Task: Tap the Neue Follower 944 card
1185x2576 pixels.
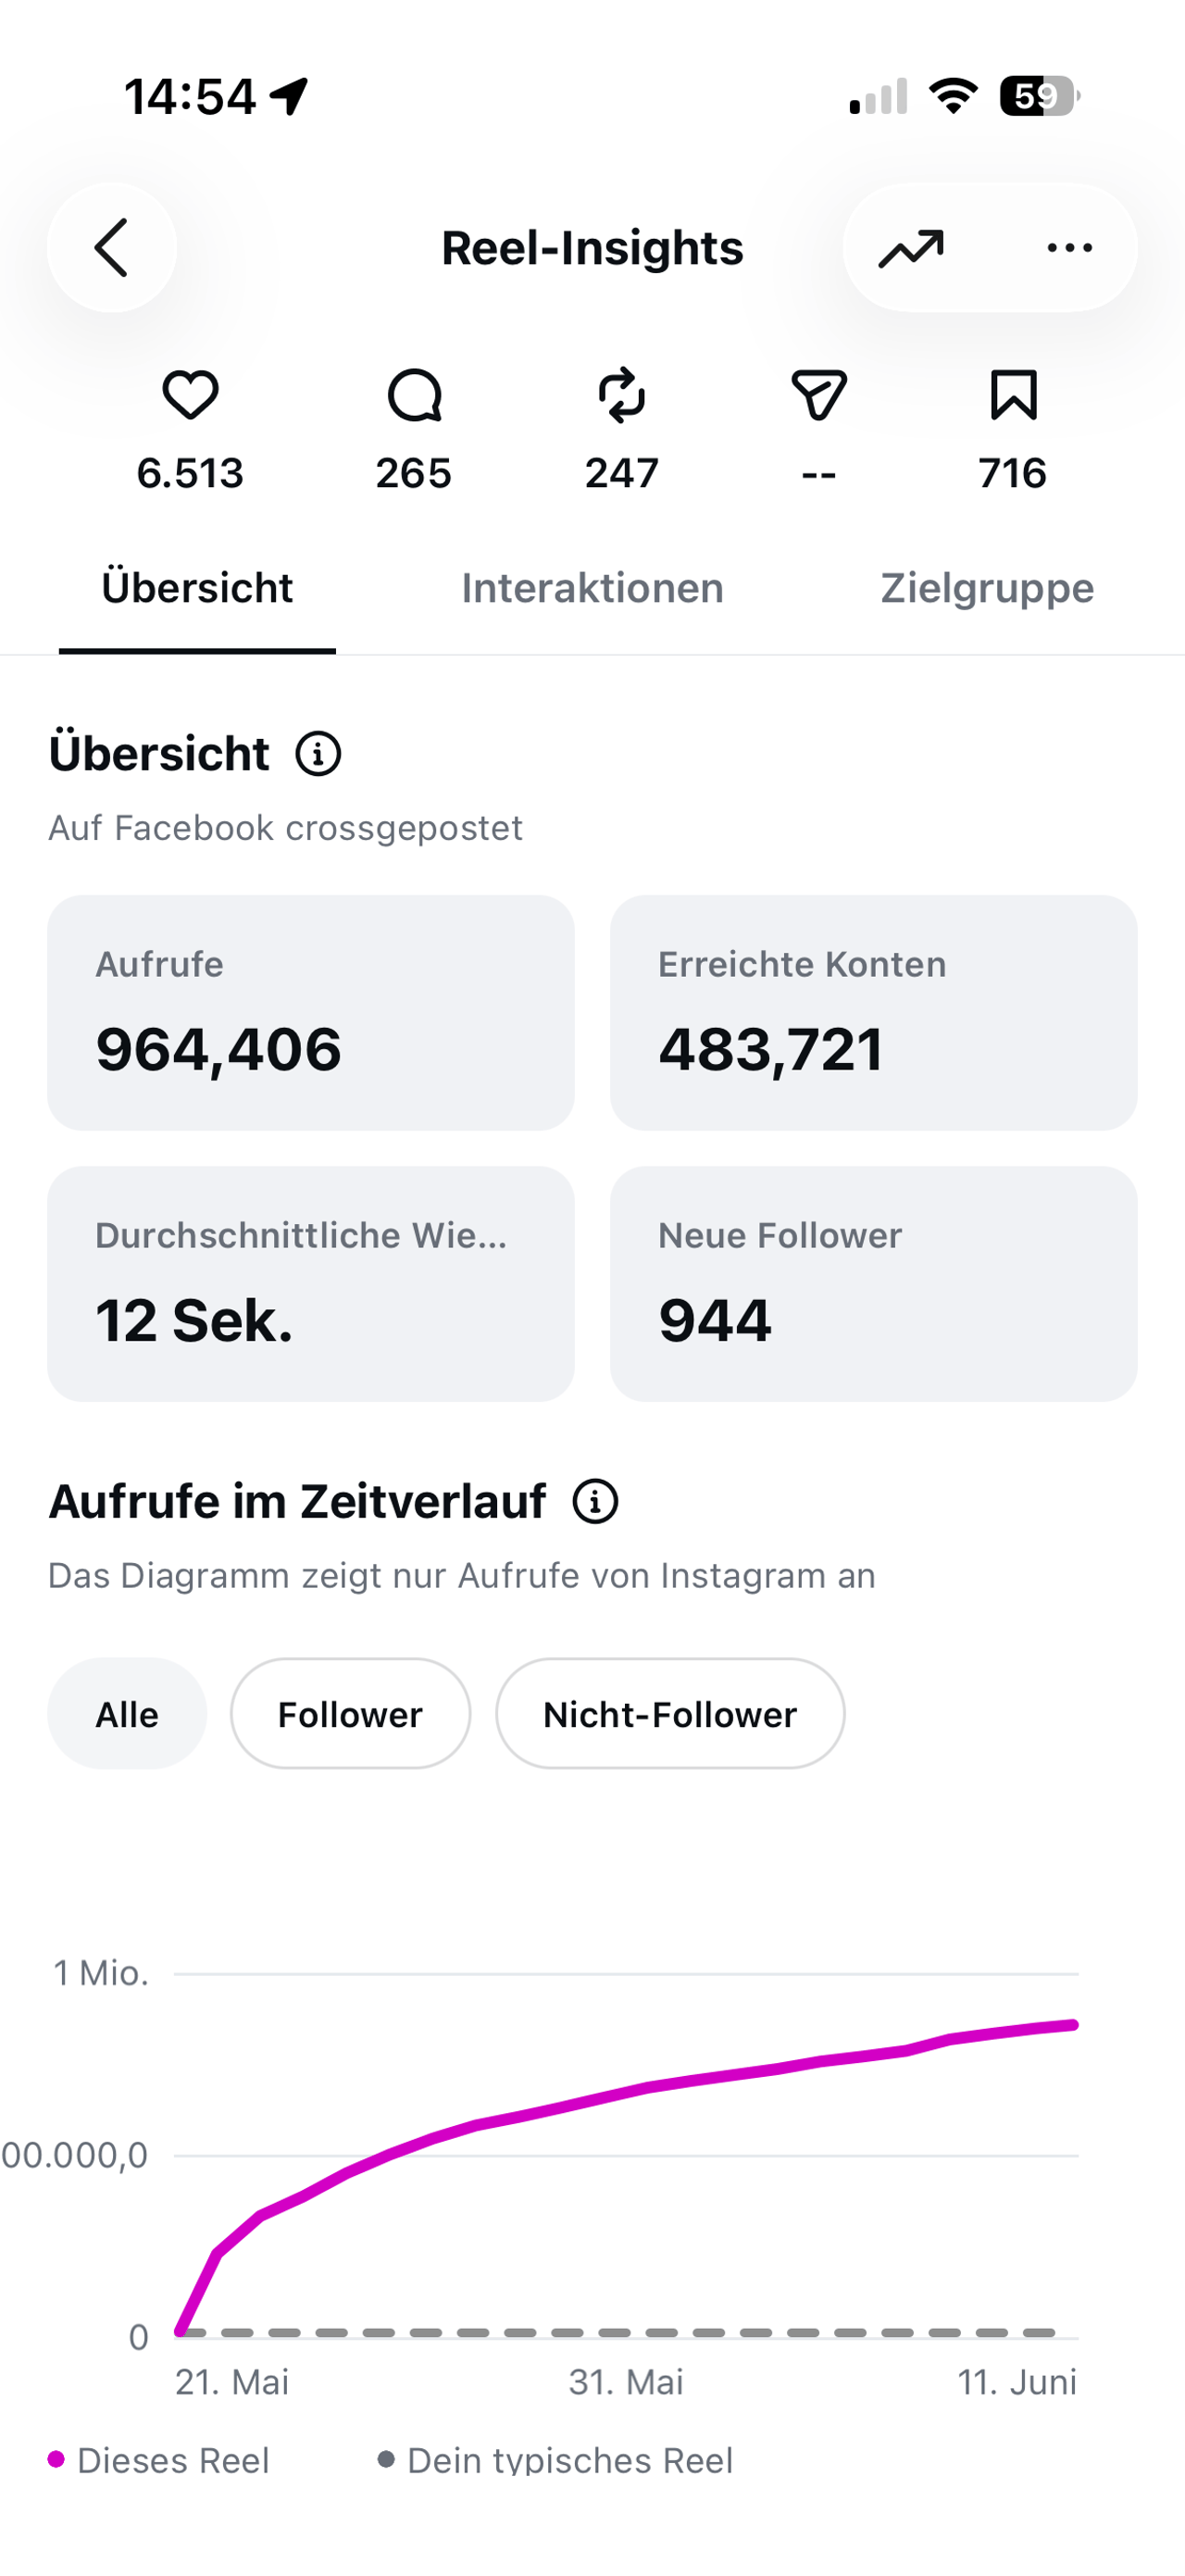Action: tap(874, 1284)
